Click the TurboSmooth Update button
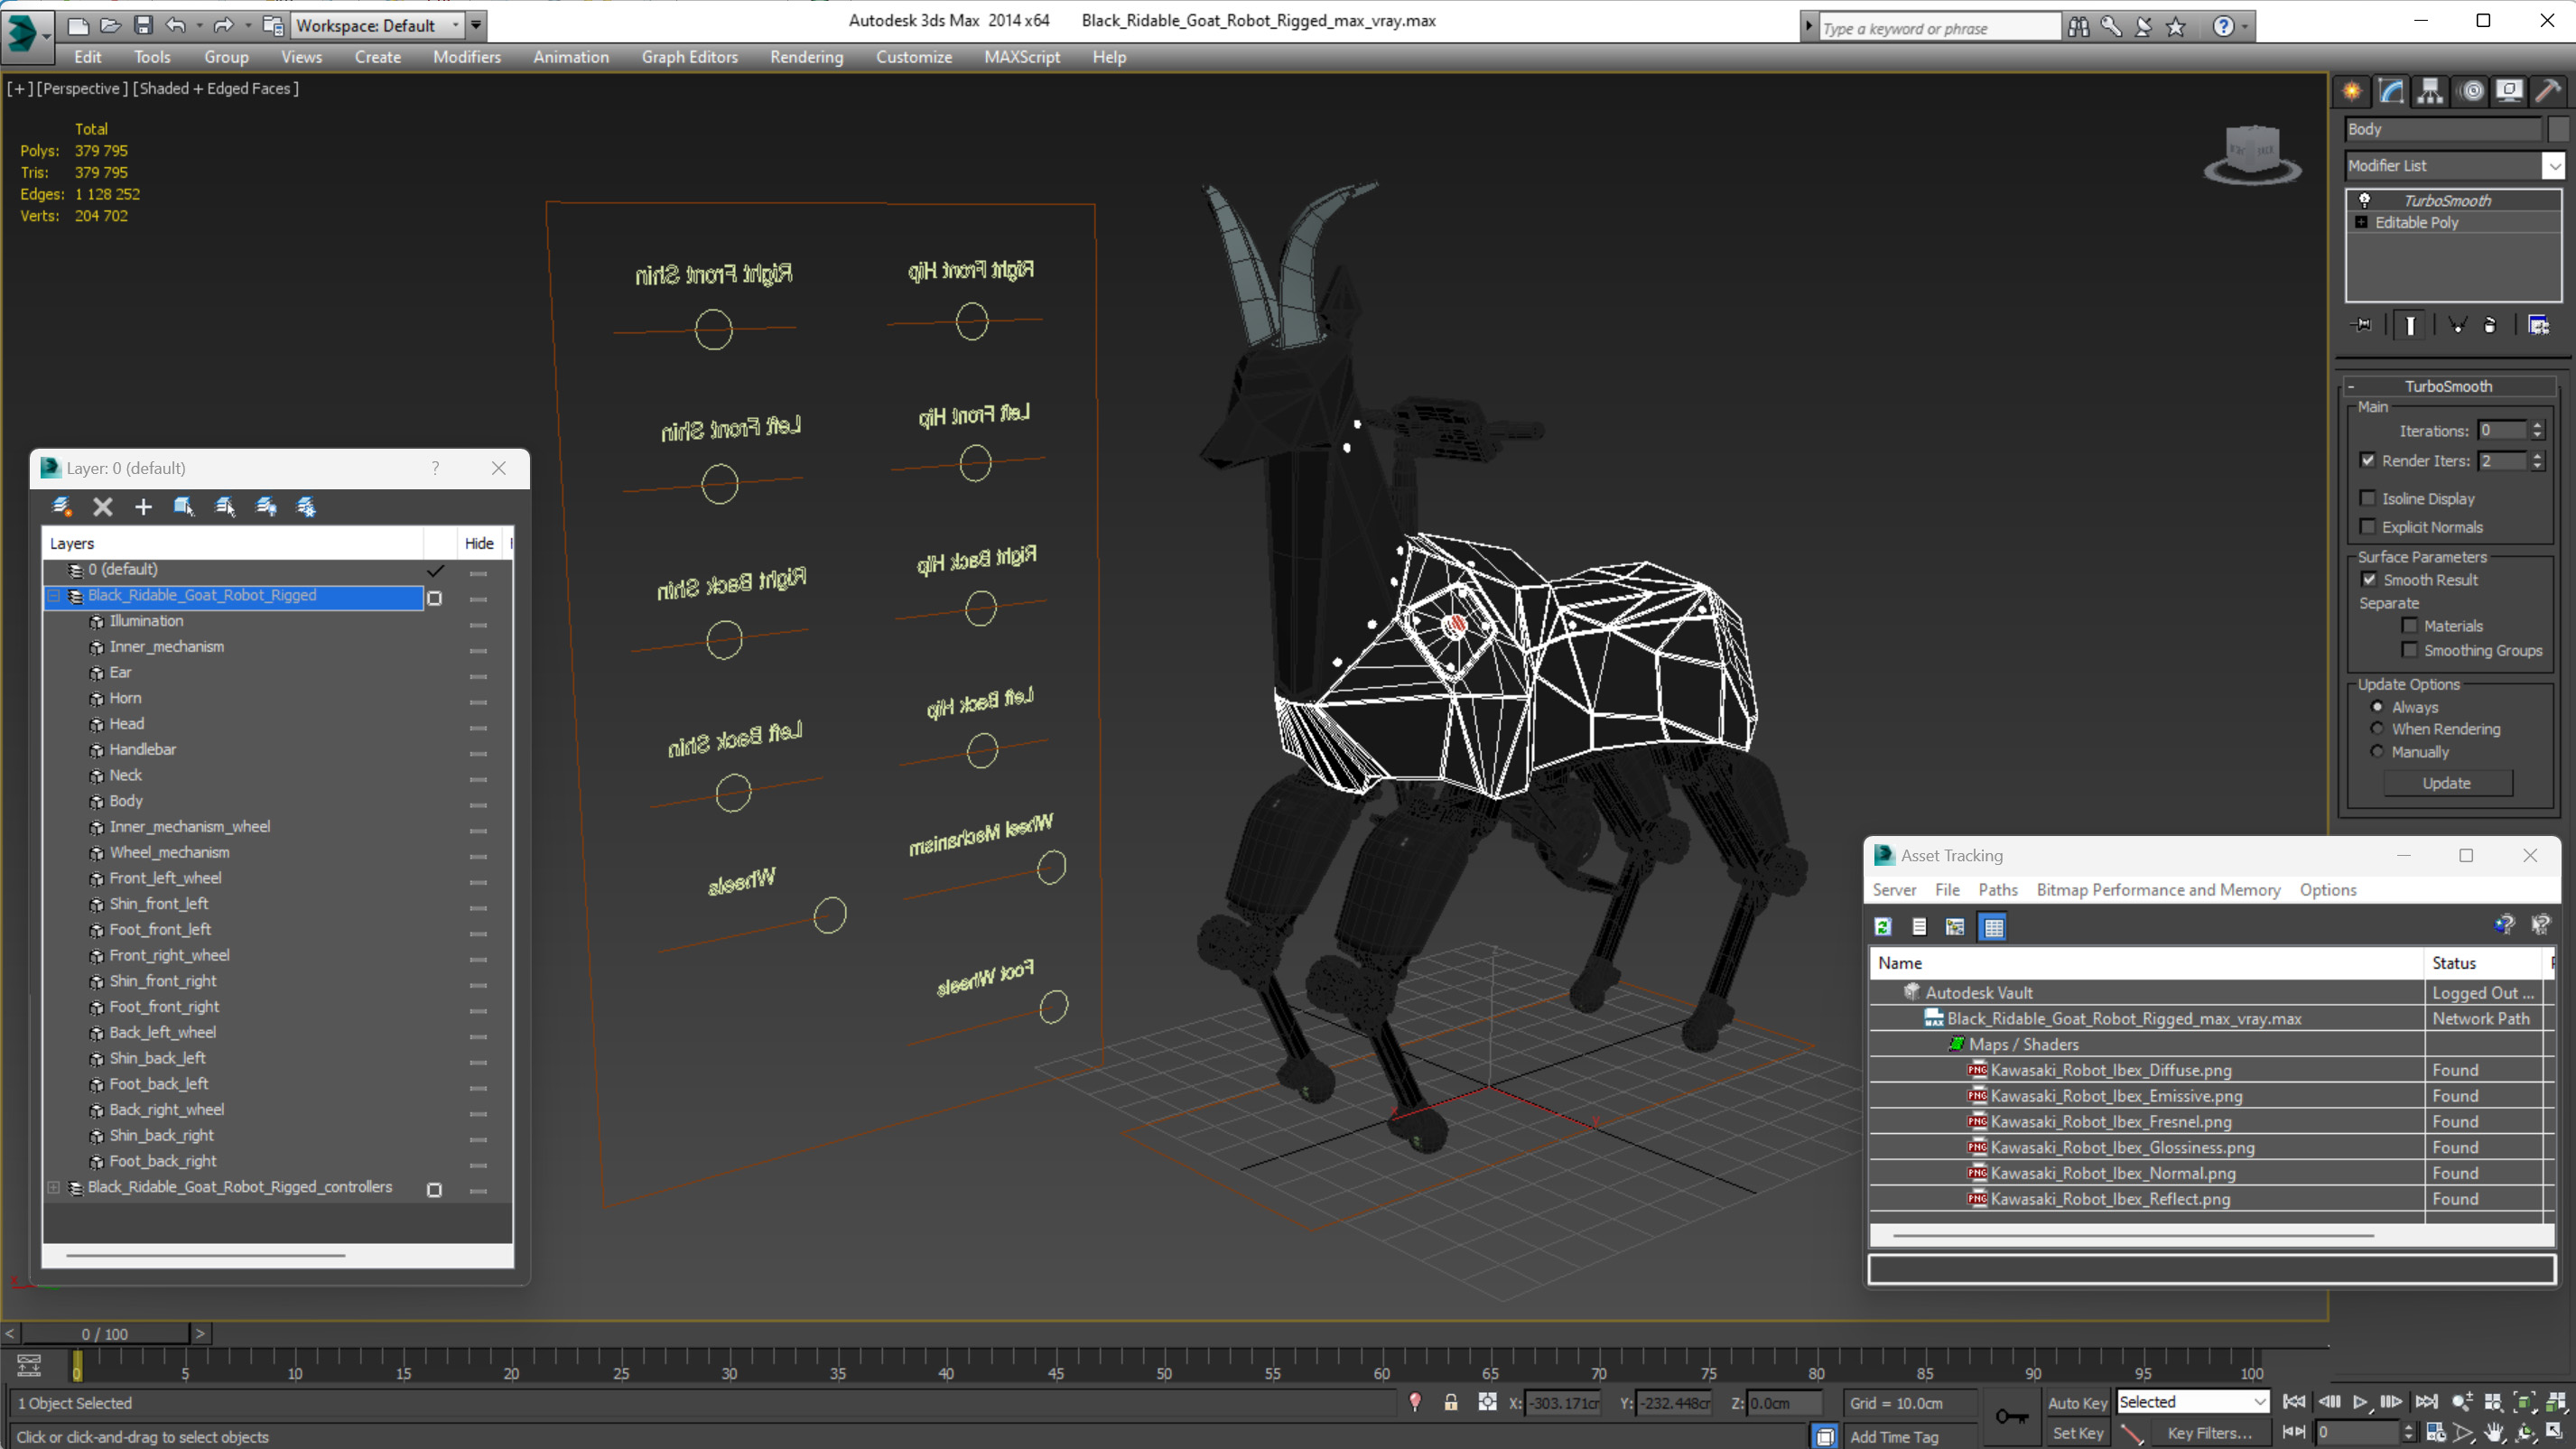This screenshot has width=2576, height=1449. click(2446, 783)
